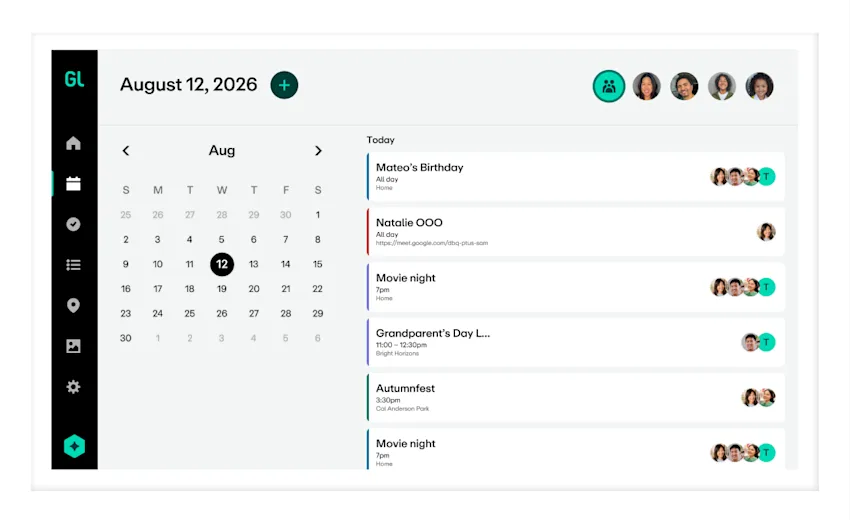Open the bulleted lists icon in the sidebar
This screenshot has width=850, height=520.
(73, 265)
